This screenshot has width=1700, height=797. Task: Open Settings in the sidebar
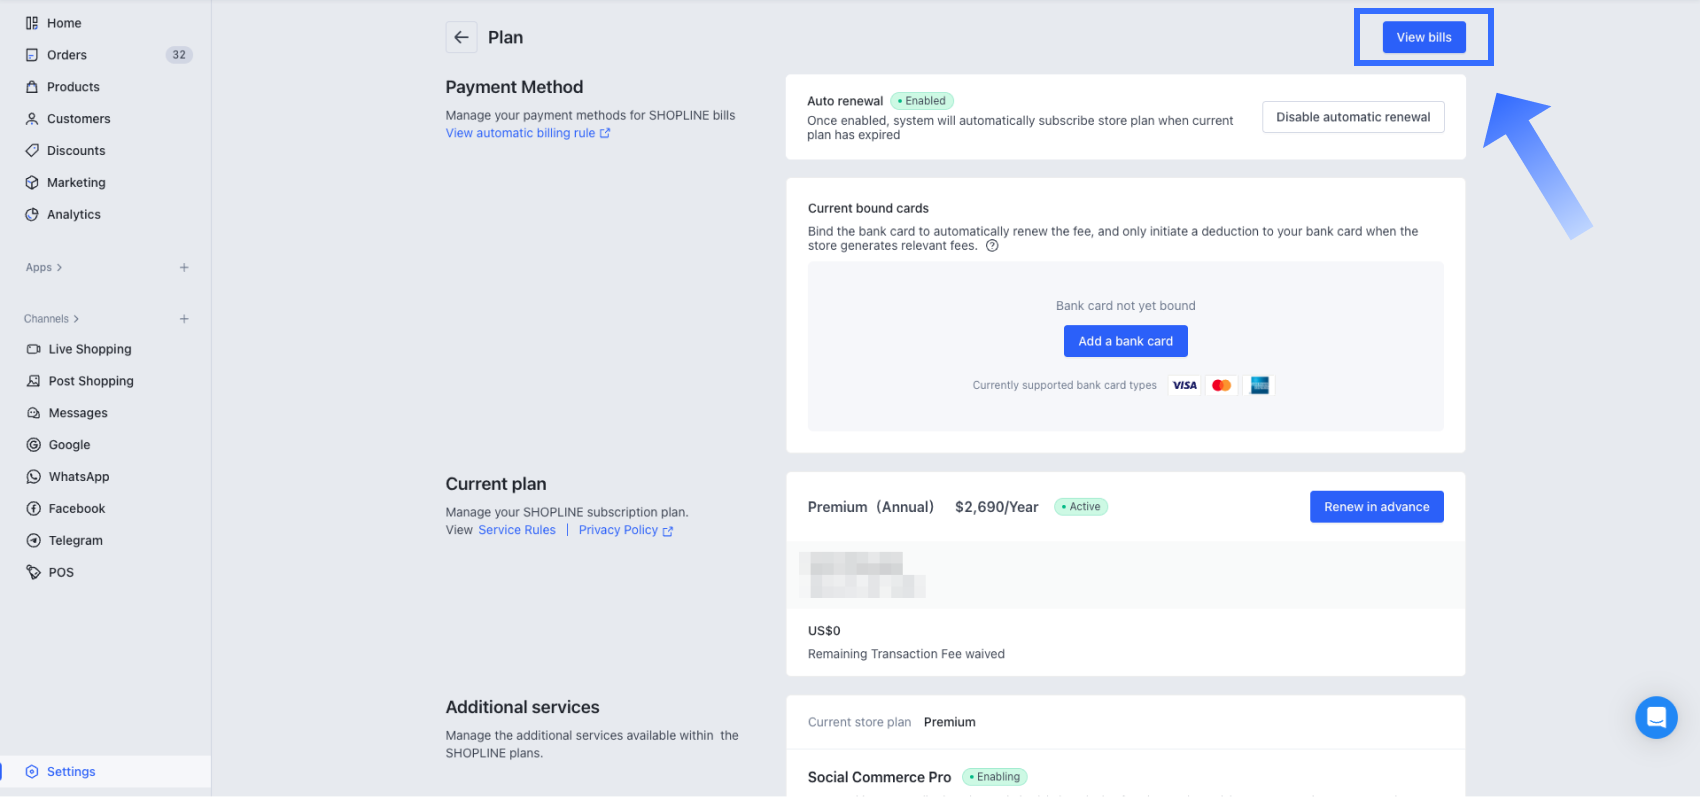coord(71,772)
